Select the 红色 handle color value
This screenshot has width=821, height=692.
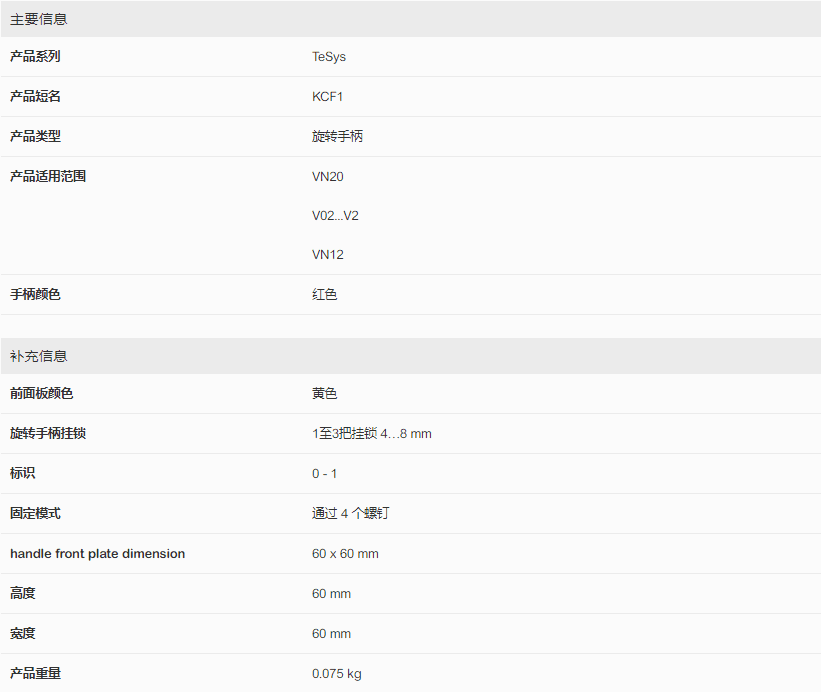click(324, 294)
